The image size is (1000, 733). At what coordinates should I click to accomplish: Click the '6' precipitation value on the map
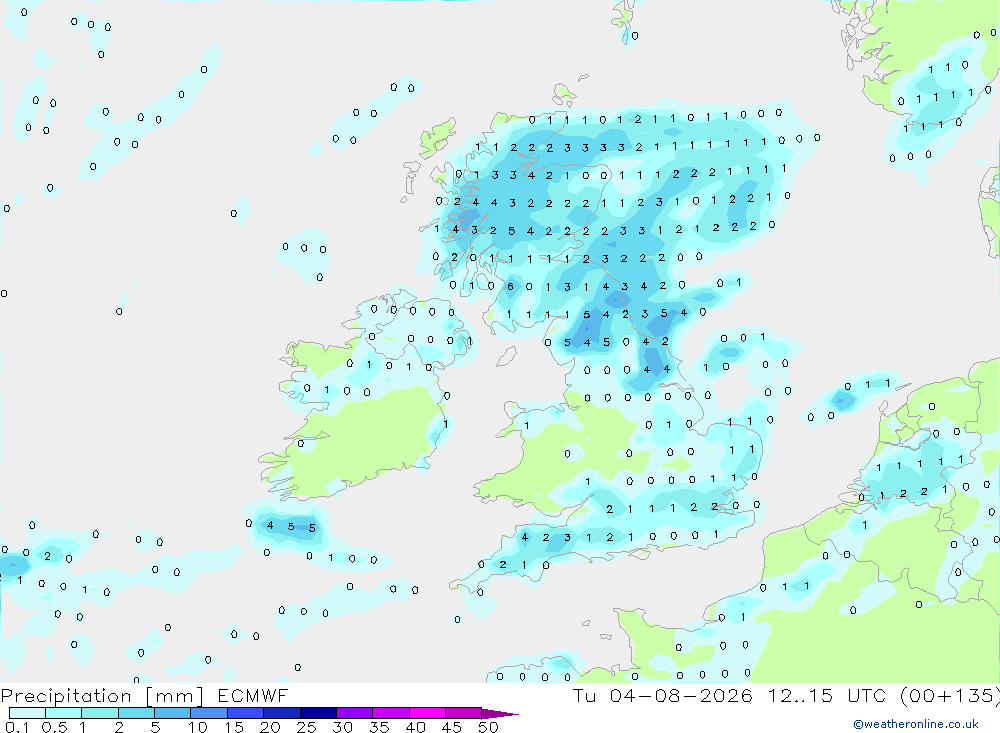coord(510,286)
